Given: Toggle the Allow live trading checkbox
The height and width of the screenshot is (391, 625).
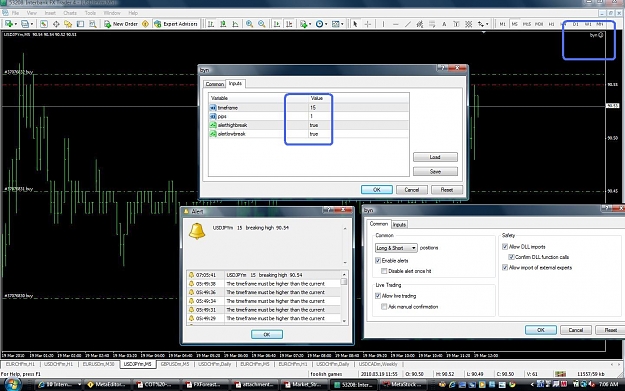Looking at the screenshot, I should point(378,296).
